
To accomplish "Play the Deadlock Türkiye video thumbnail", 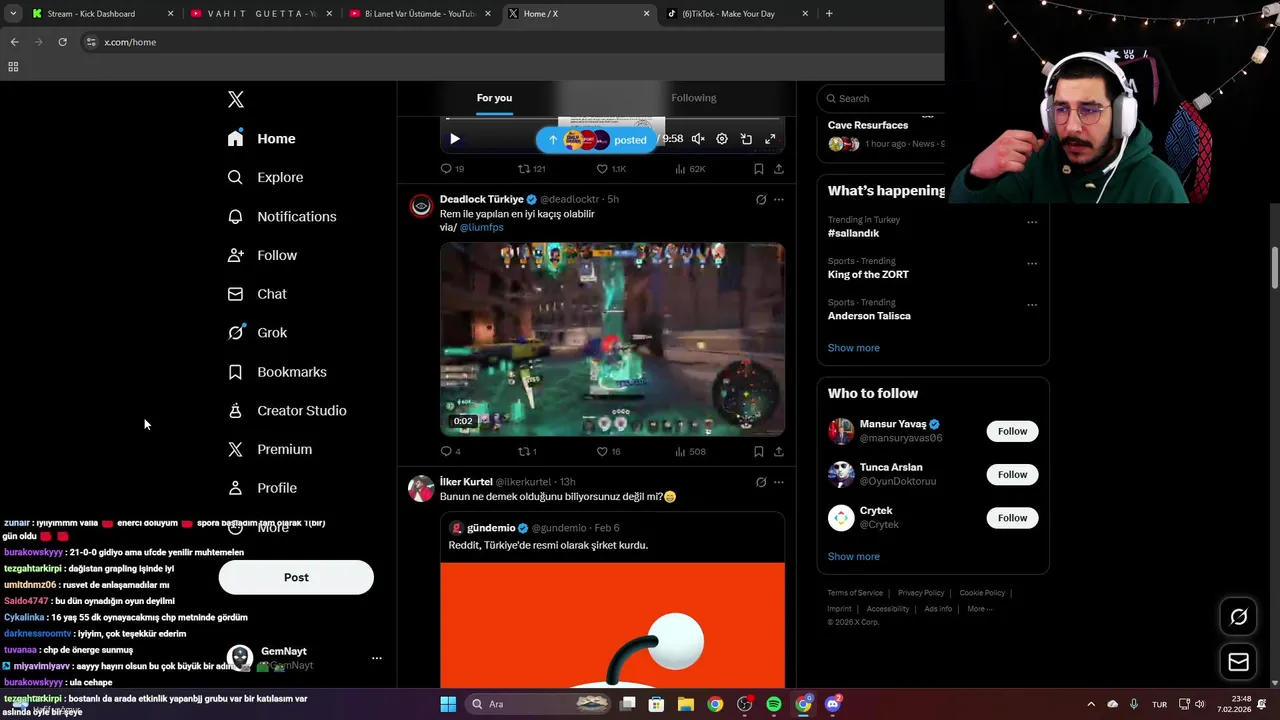I will click(x=612, y=339).
